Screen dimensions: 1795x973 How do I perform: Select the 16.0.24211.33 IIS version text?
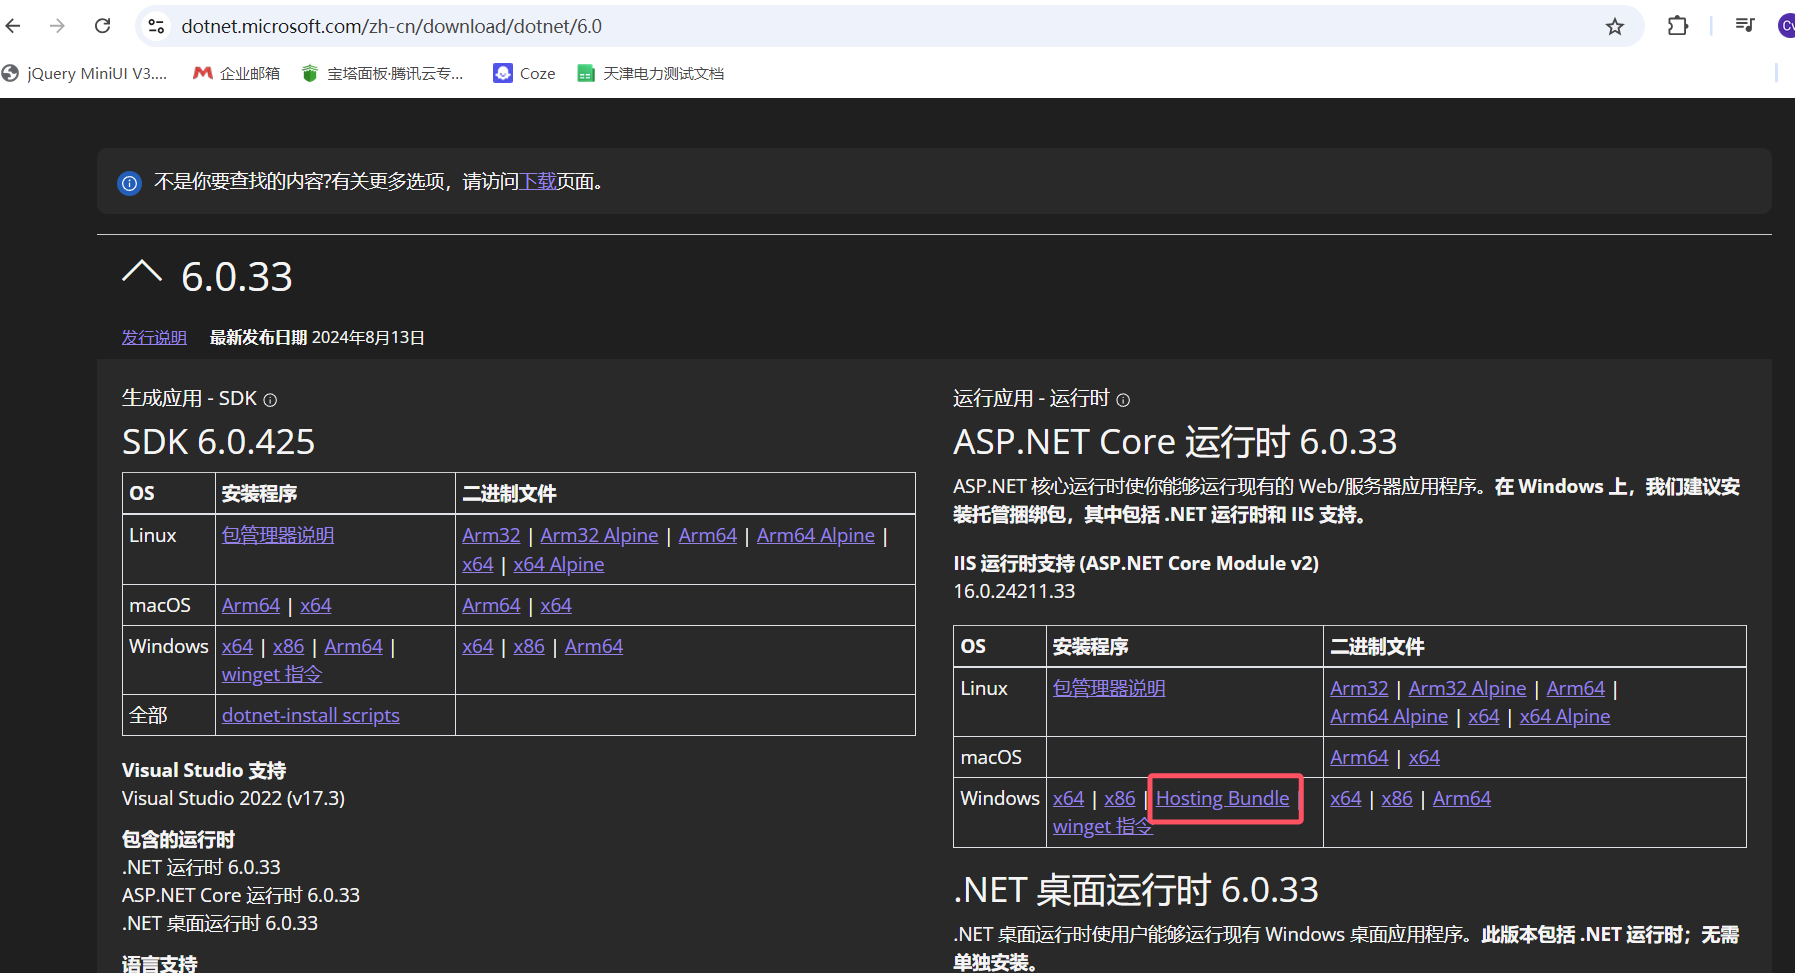(x=1014, y=591)
